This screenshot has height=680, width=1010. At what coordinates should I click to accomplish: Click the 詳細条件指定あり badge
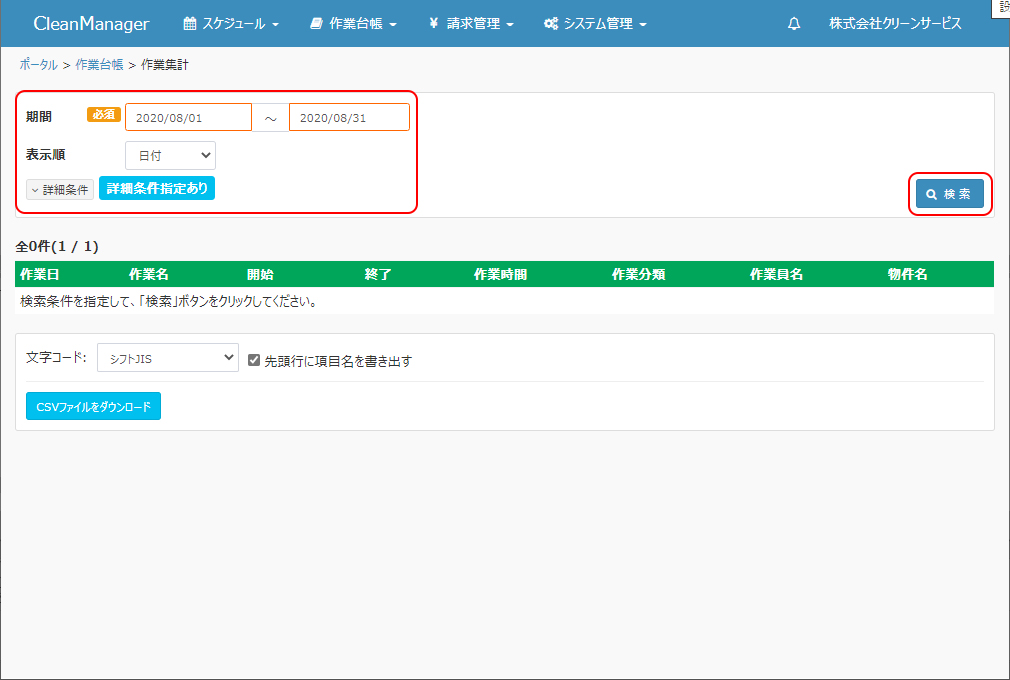click(157, 188)
